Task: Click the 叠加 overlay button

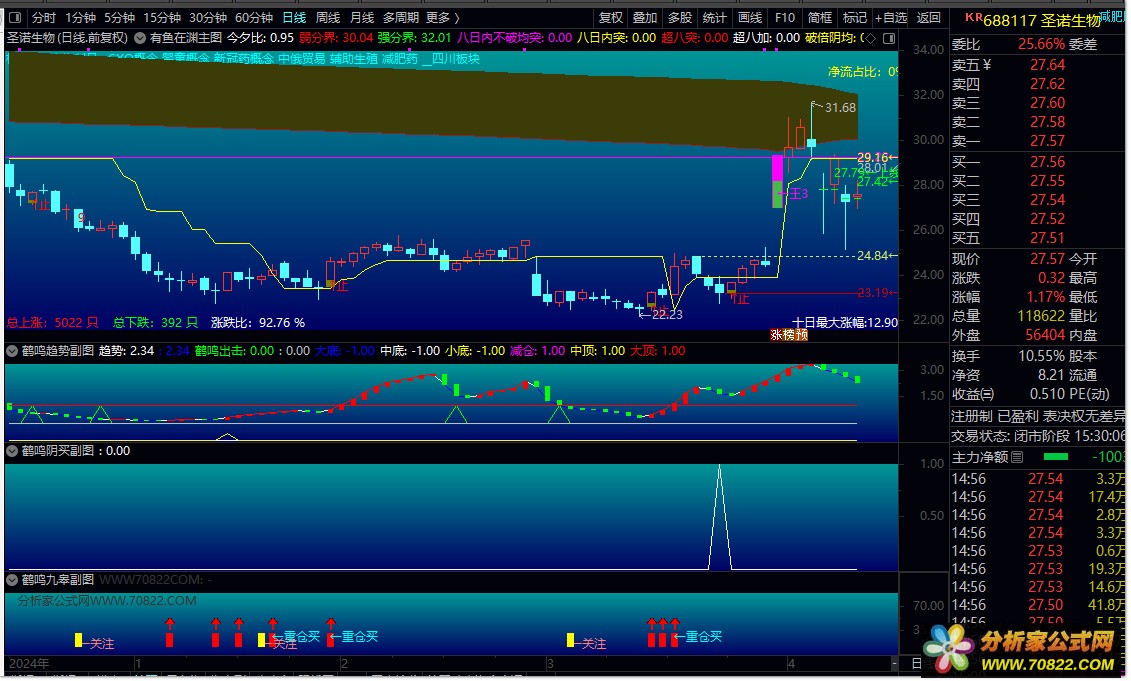Action: click(644, 17)
